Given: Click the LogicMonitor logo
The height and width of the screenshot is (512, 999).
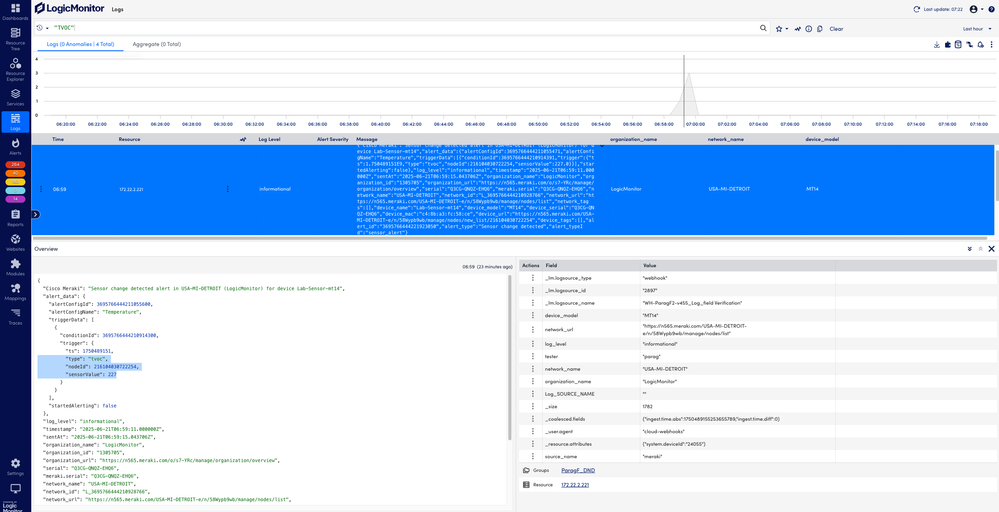Looking at the screenshot, I should [71, 8].
